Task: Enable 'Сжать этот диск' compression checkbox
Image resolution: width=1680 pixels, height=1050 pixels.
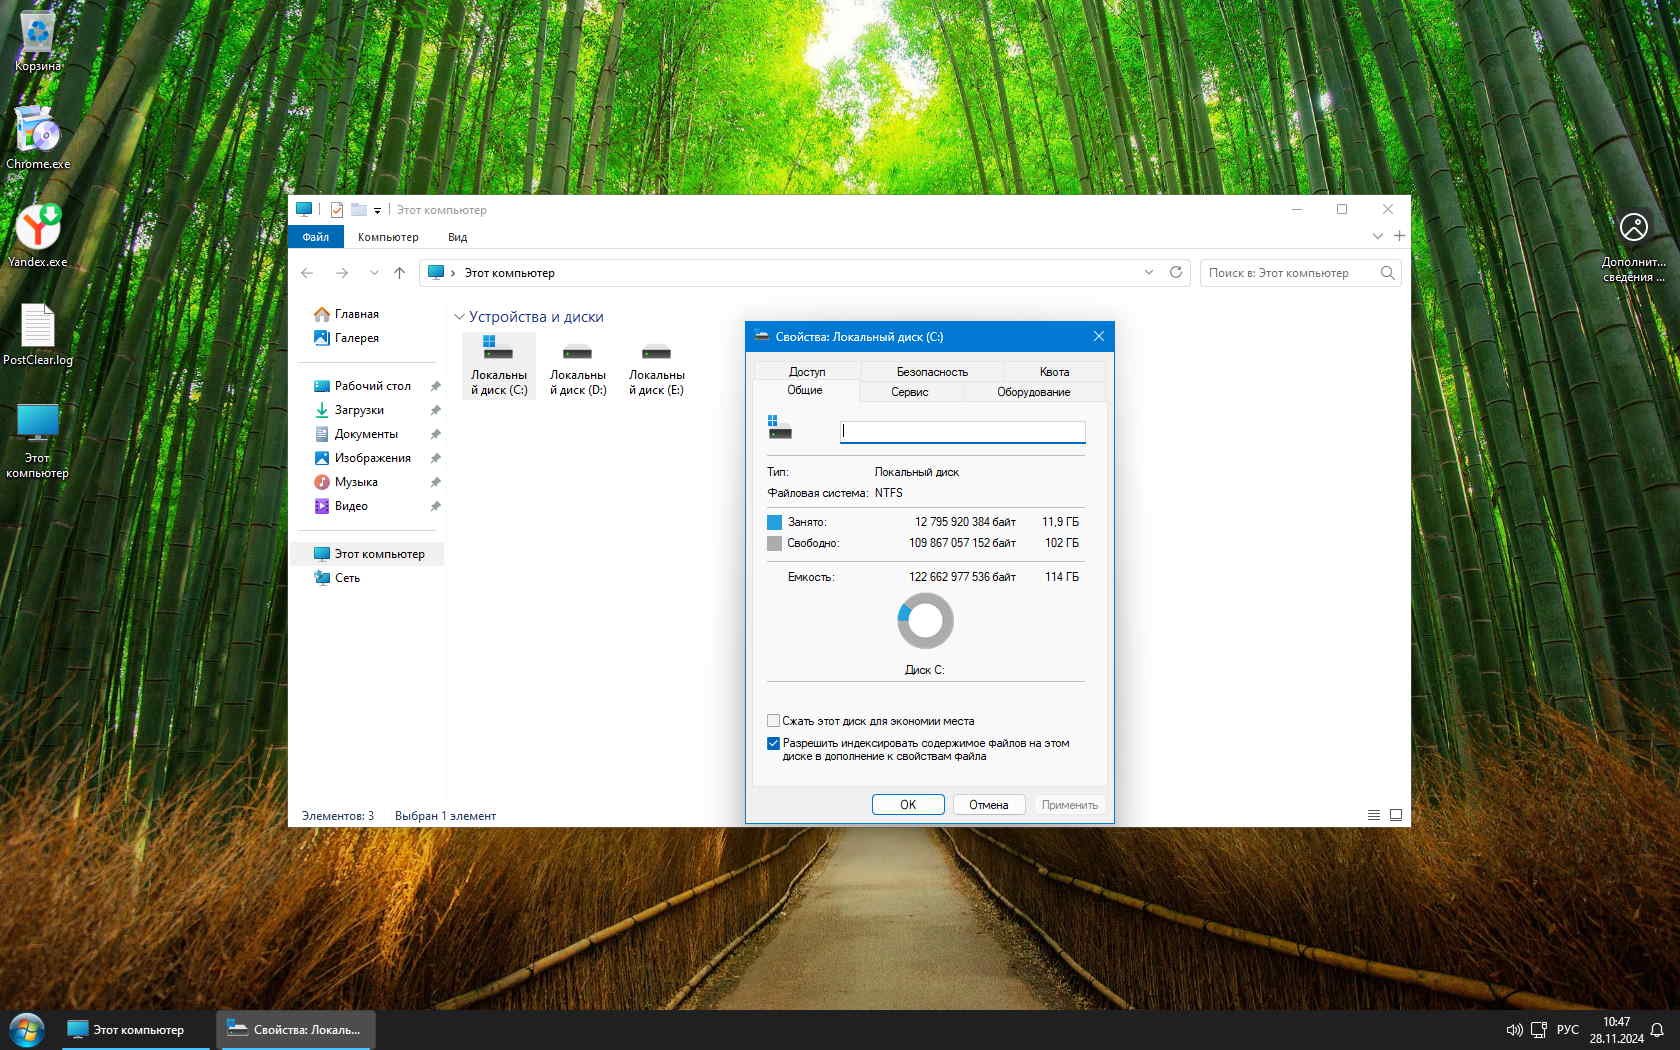Action: pos(773,720)
